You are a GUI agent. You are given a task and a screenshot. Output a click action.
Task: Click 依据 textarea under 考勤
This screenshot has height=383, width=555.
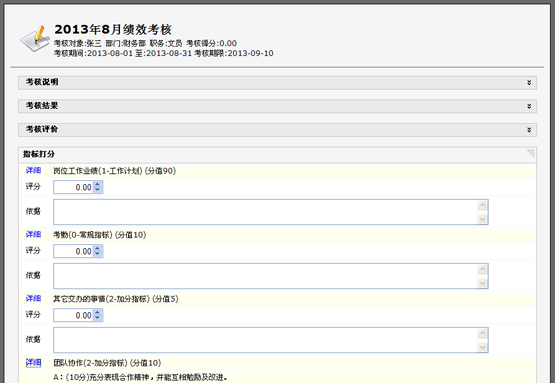271,276
